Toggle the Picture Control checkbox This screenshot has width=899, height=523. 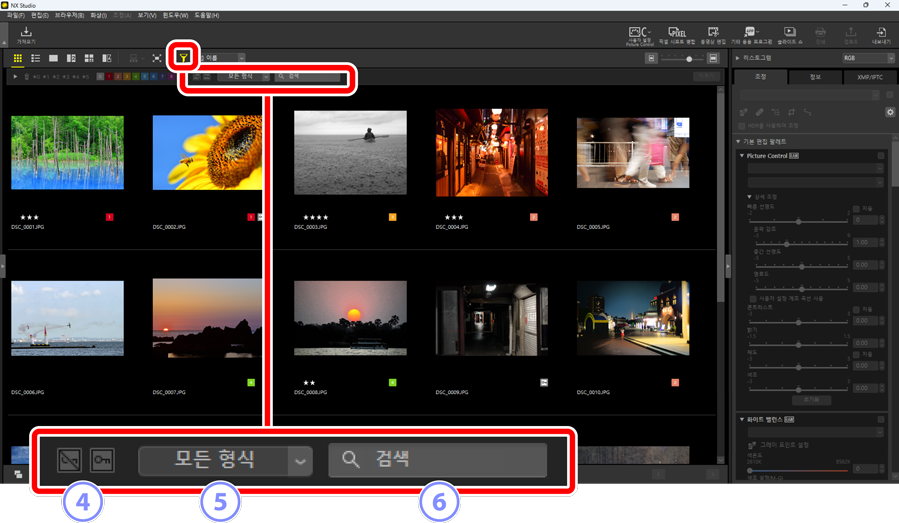click(x=881, y=156)
